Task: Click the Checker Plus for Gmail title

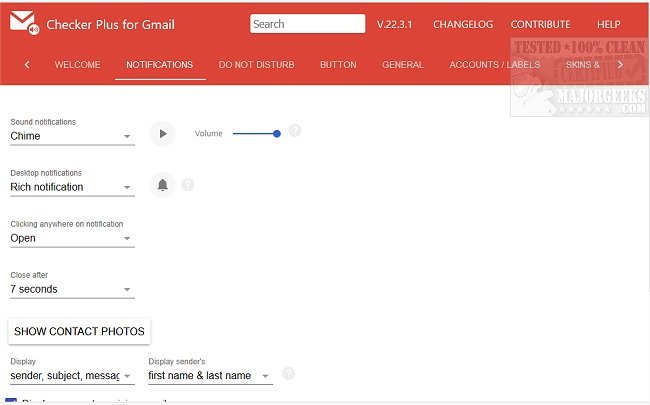Action: (x=110, y=24)
